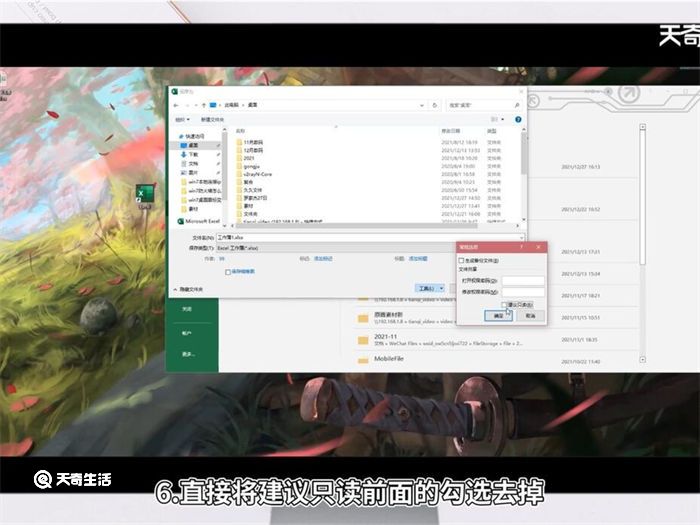Focus the open-permission password field
The height and width of the screenshot is (525, 700).
tap(523, 280)
